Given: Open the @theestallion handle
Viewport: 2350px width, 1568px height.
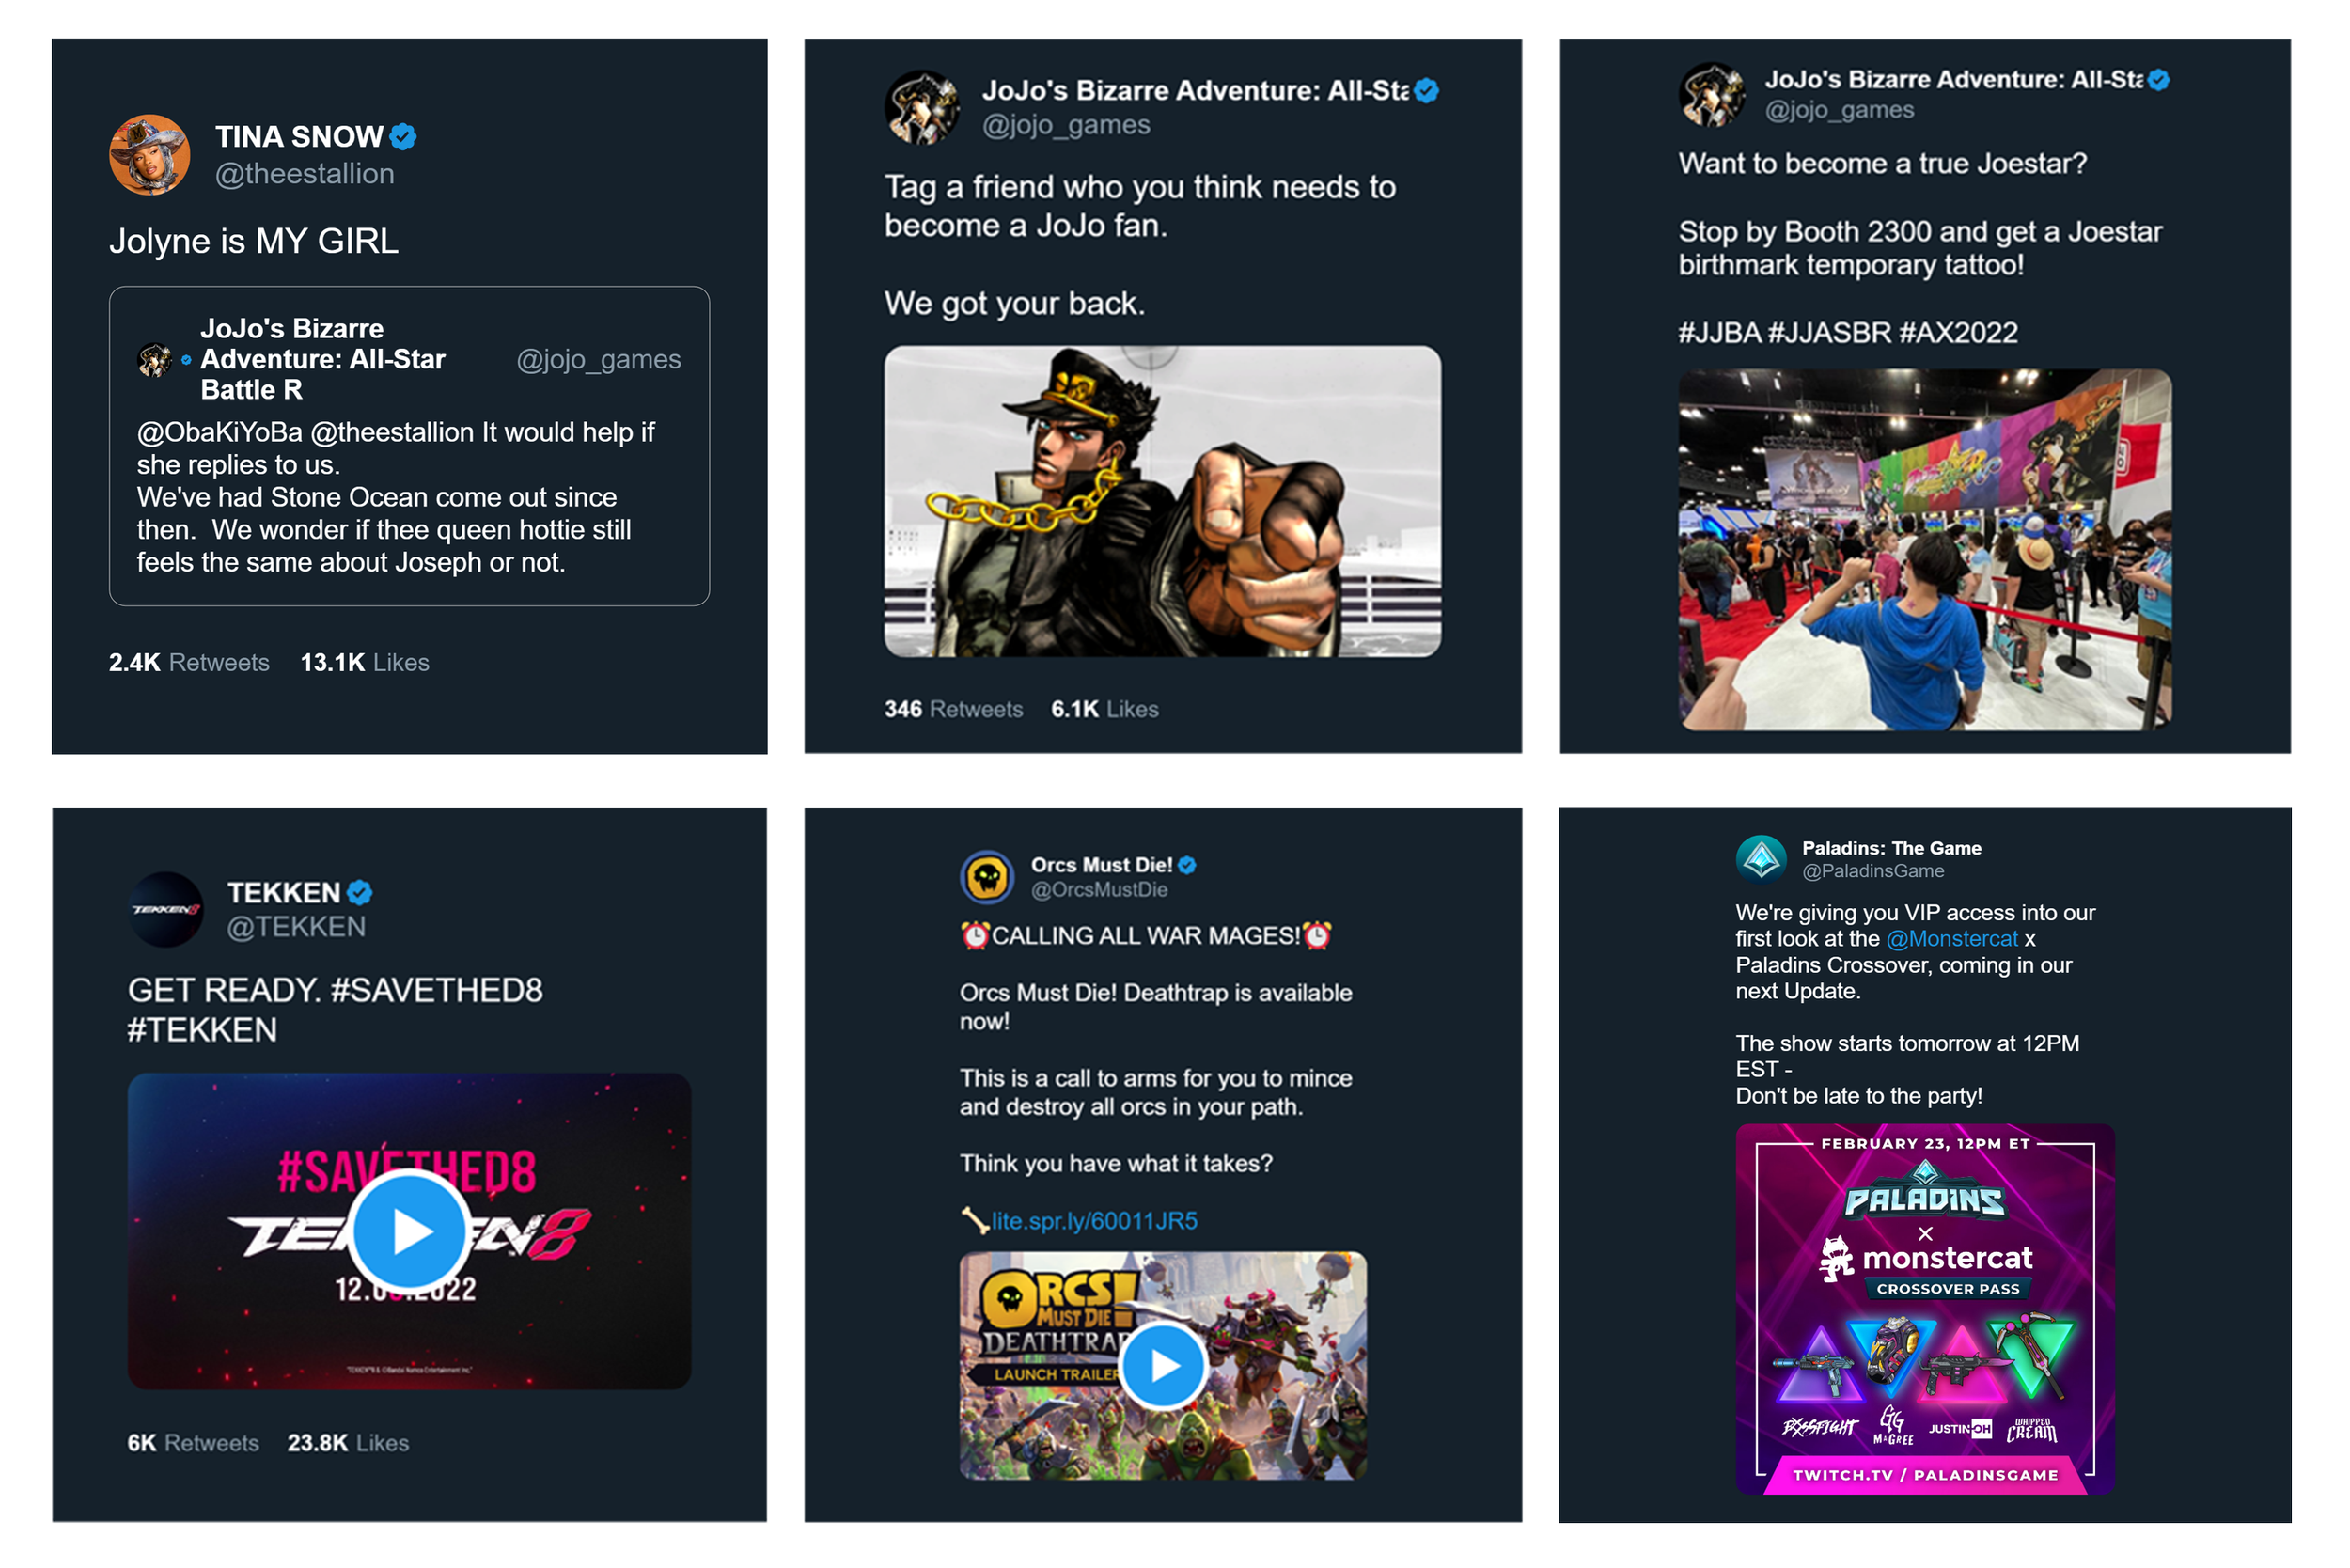Looking at the screenshot, I should click(x=305, y=174).
